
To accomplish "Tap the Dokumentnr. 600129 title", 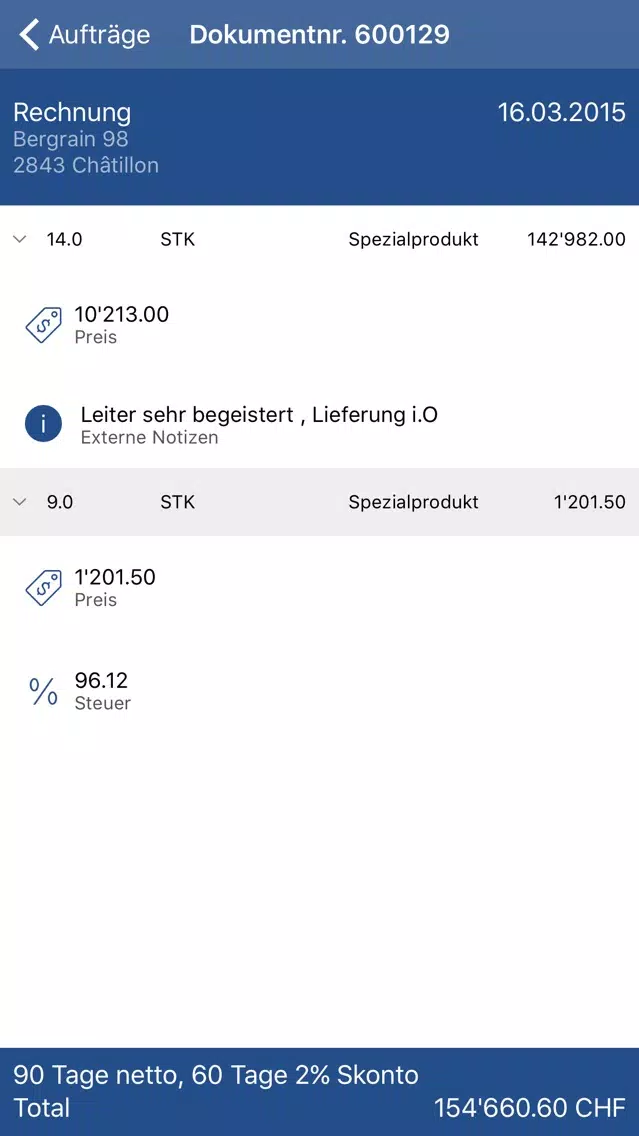I will pyautogui.click(x=320, y=35).
